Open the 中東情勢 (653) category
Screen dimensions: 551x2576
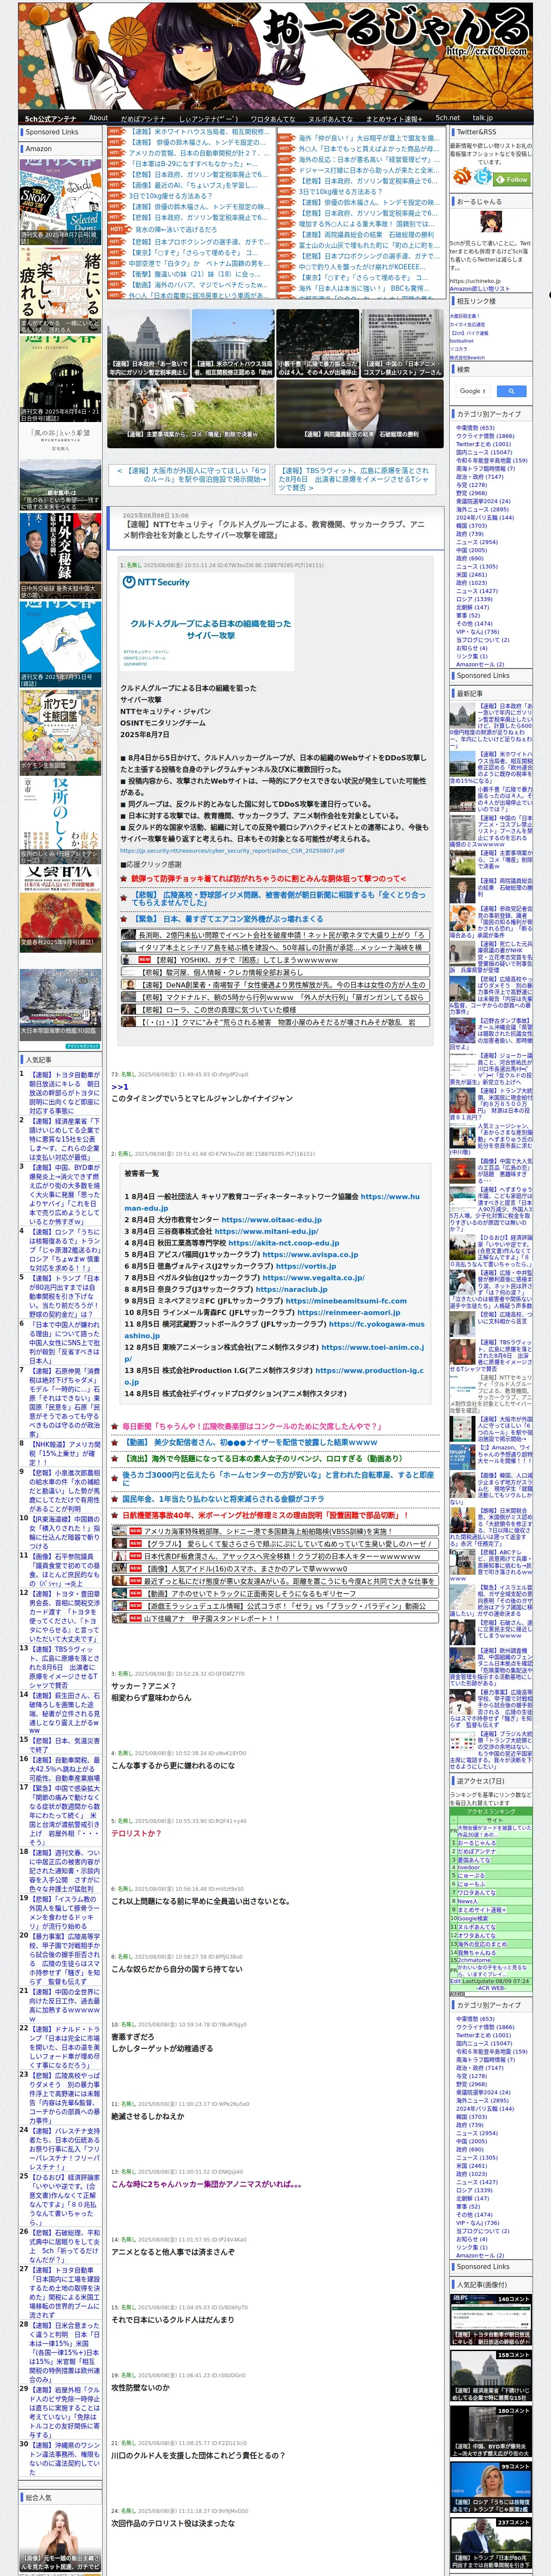[x=475, y=428]
